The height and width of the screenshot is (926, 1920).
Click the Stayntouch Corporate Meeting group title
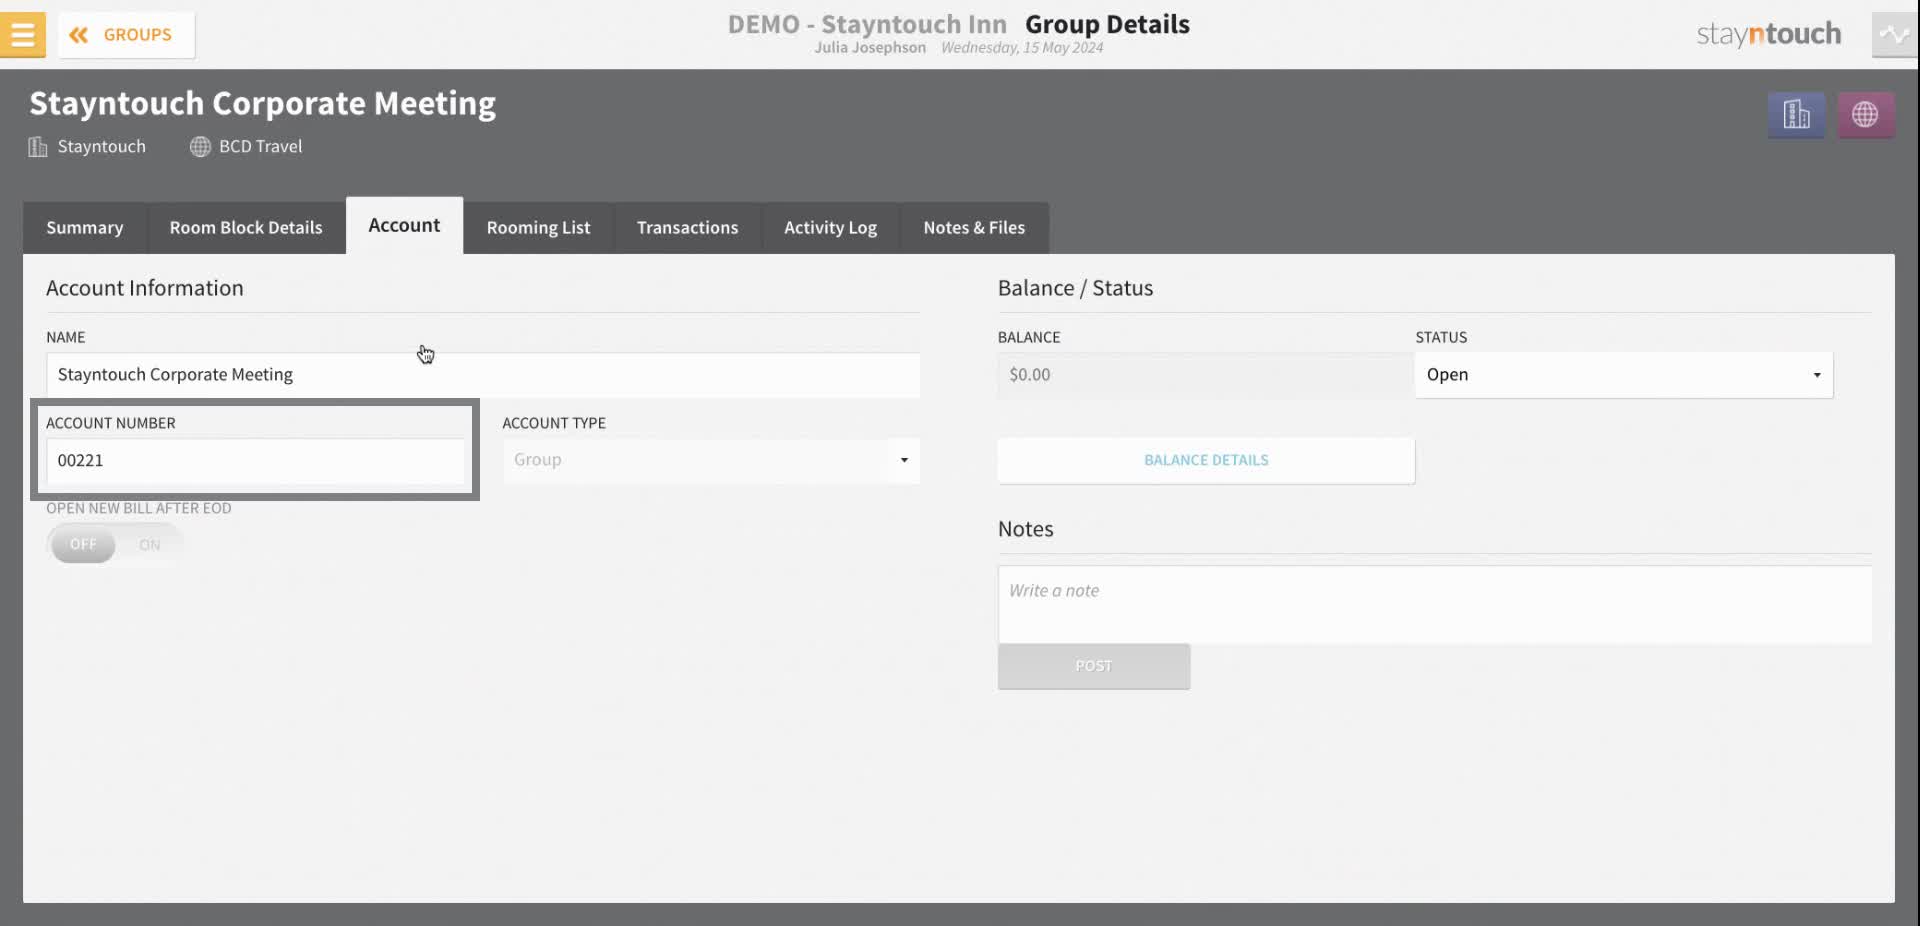263,104
